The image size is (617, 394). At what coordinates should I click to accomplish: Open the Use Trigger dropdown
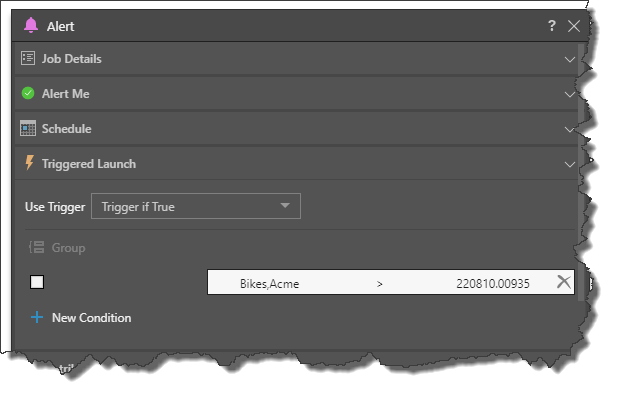point(196,206)
